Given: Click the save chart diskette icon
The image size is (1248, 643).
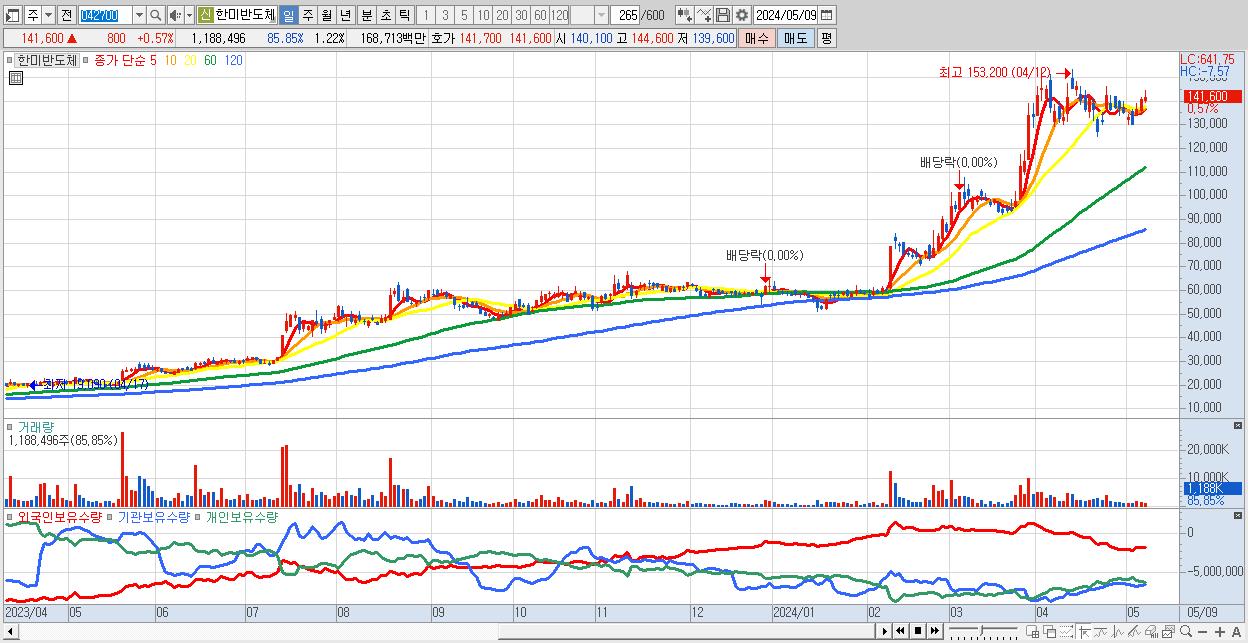Looking at the screenshot, I should click(723, 15).
